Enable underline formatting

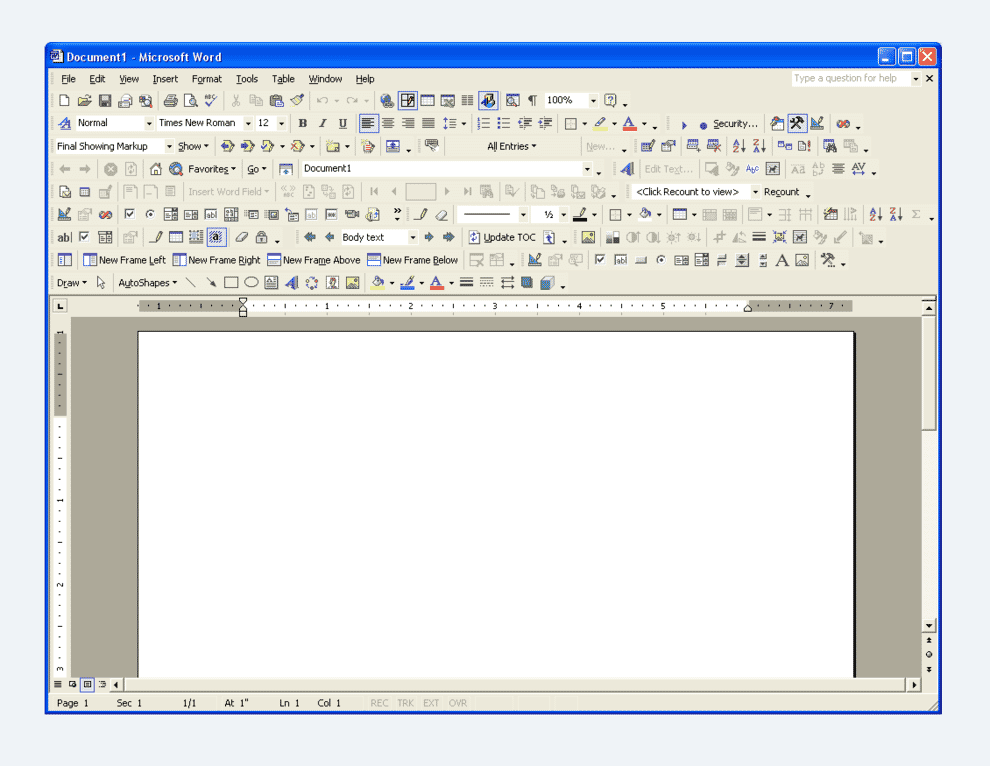pyautogui.click(x=342, y=122)
